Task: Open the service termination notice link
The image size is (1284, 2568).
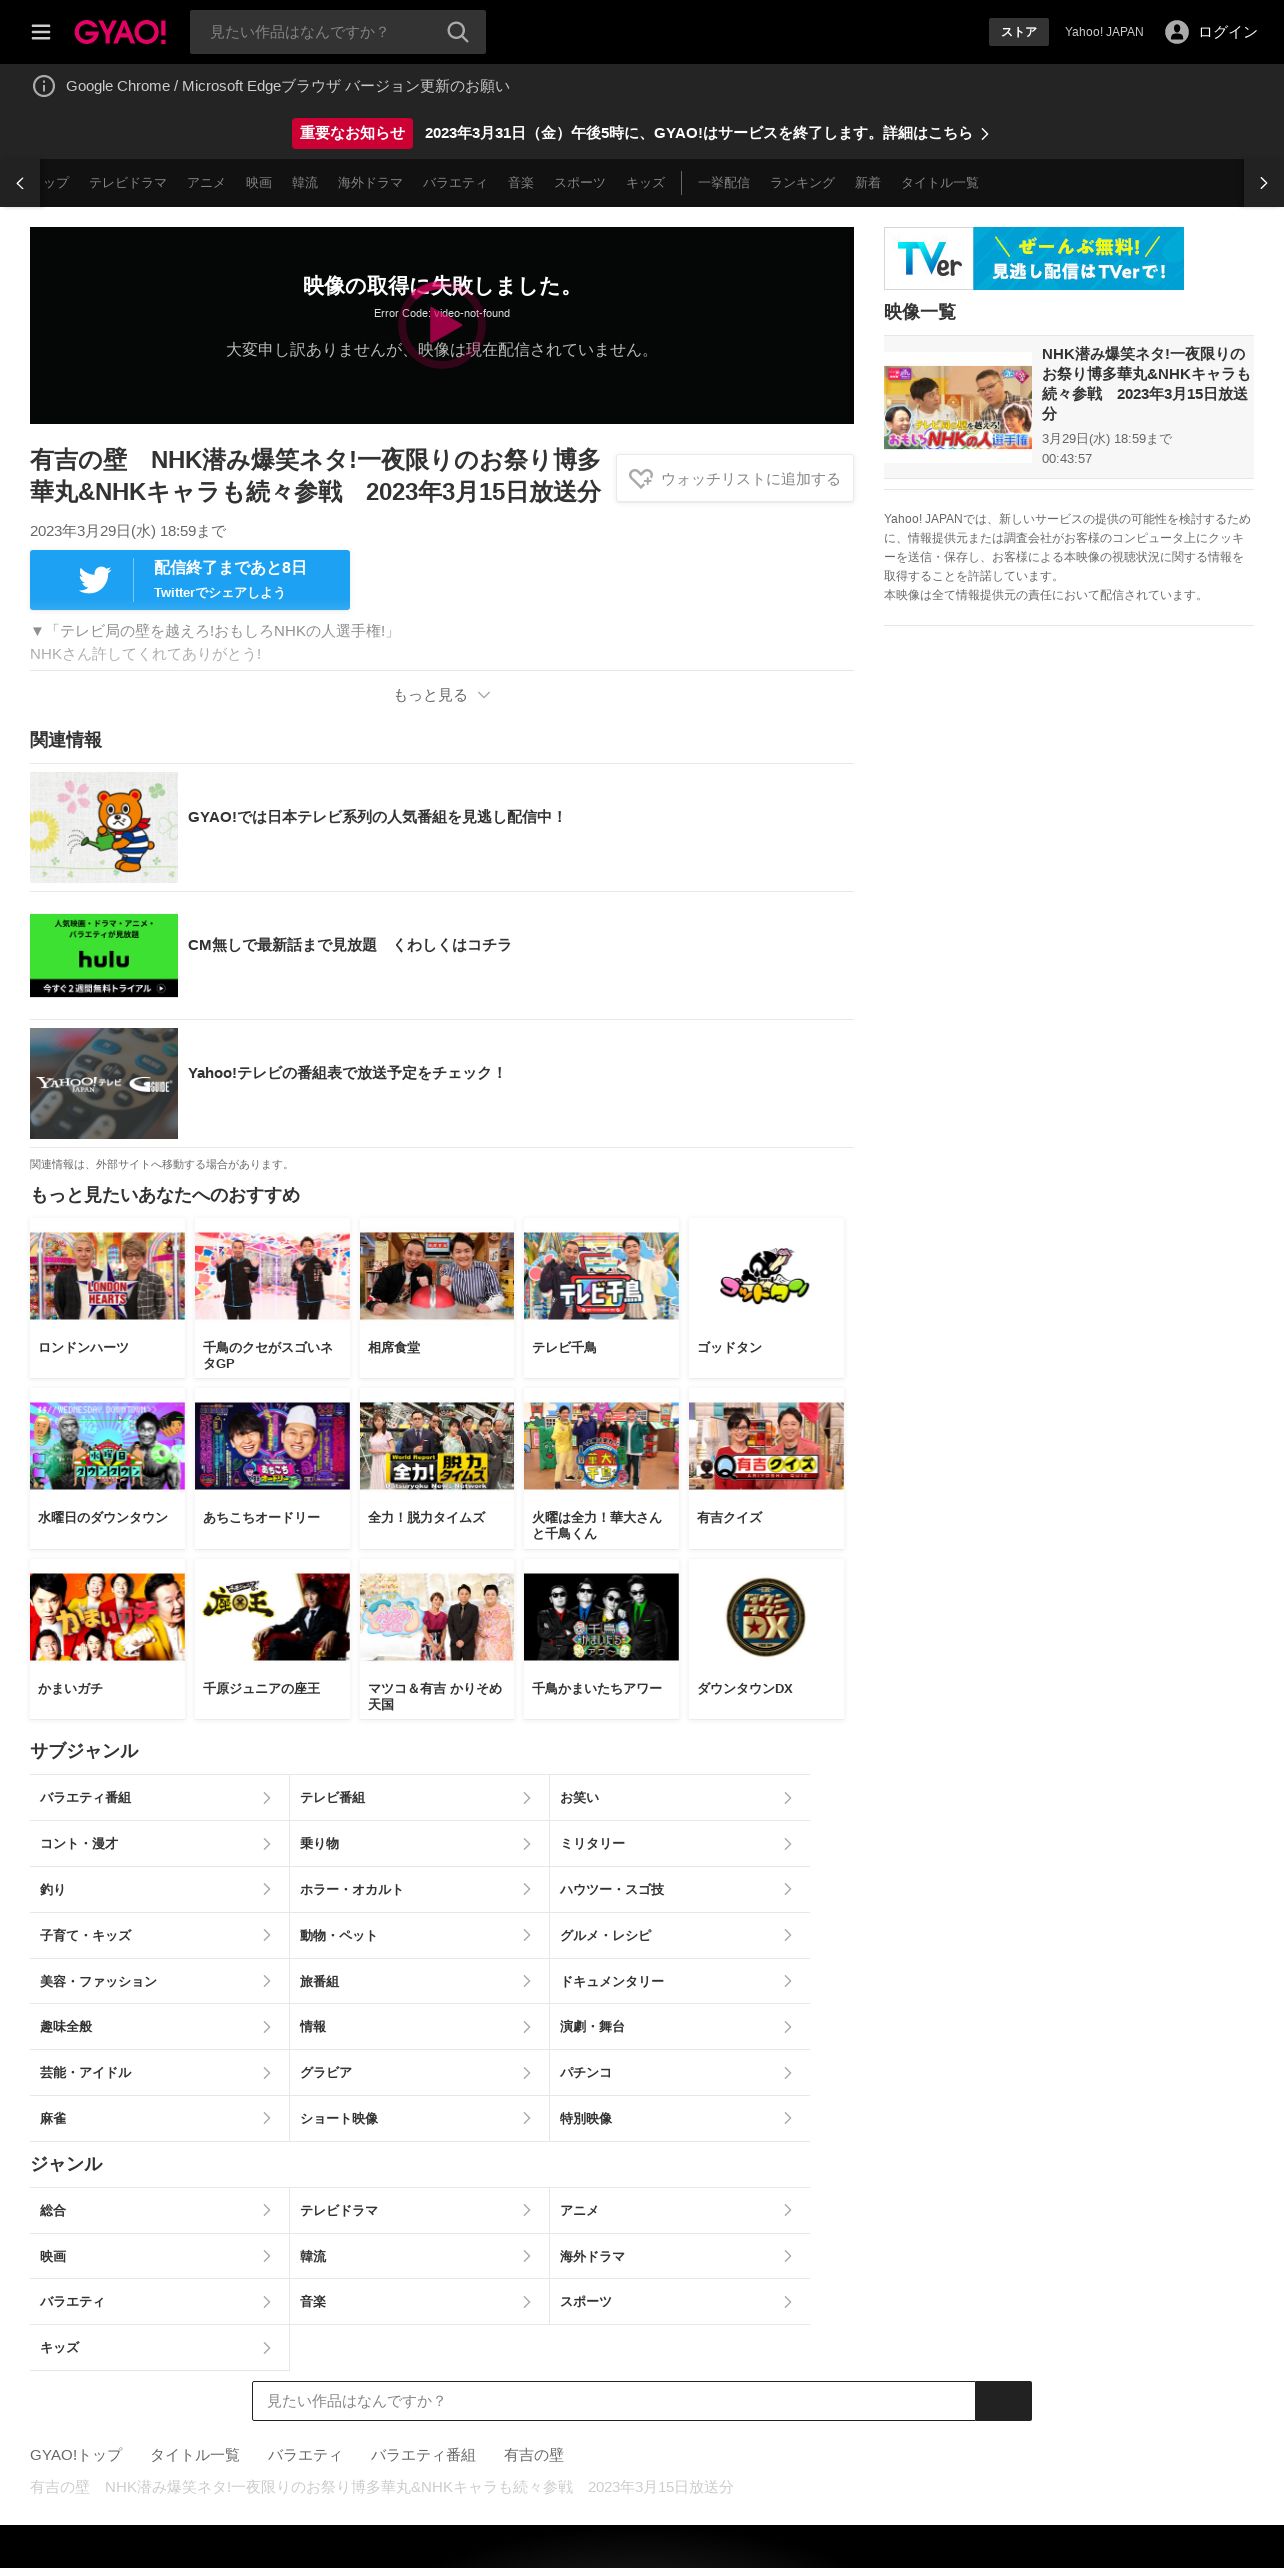Action: [706, 133]
